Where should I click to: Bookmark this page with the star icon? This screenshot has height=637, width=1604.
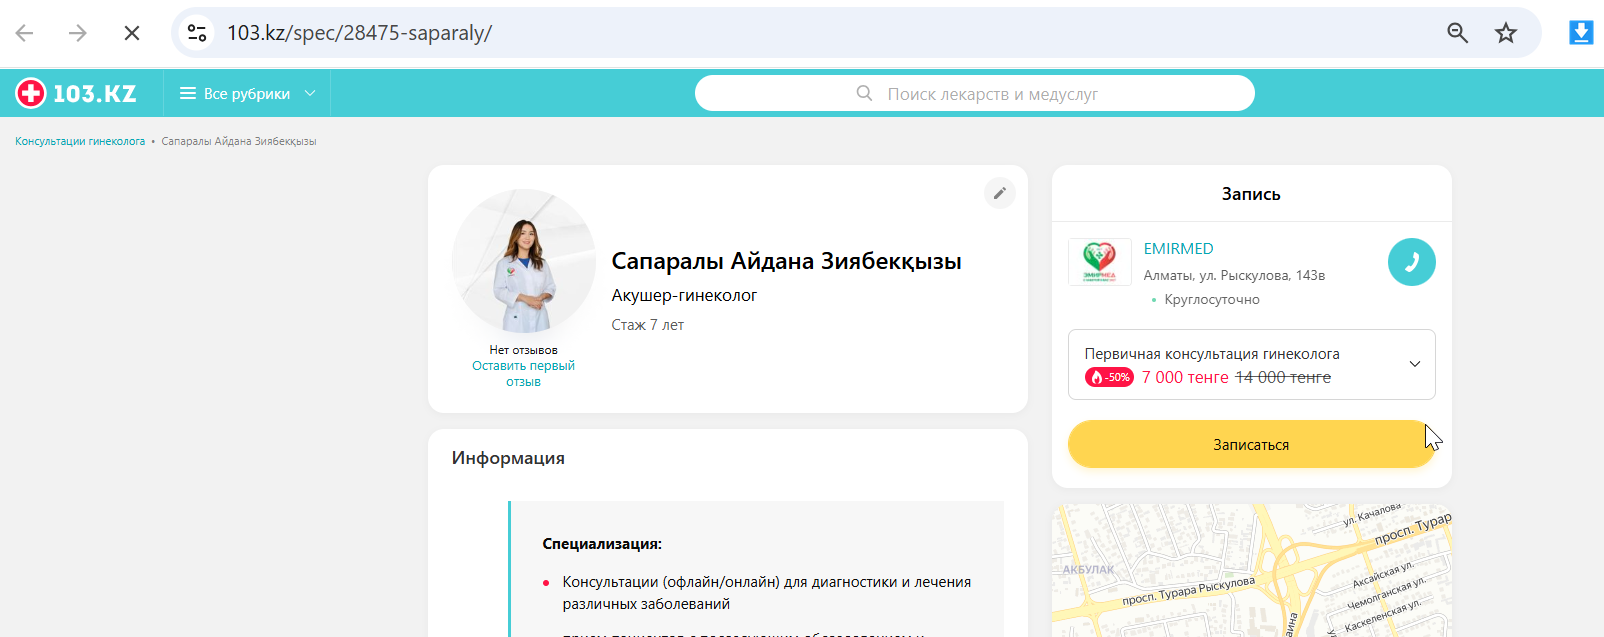coord(1506,33)
